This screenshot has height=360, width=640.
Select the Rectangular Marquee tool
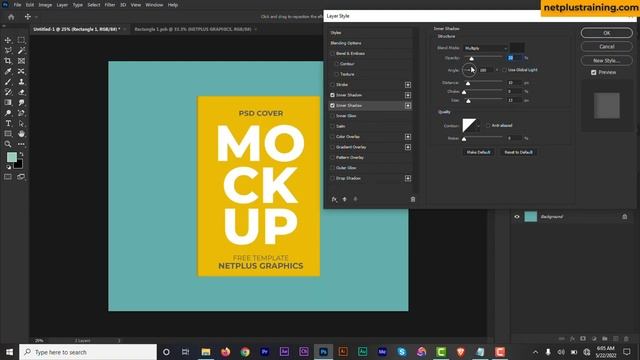click(x=21, y=40)
